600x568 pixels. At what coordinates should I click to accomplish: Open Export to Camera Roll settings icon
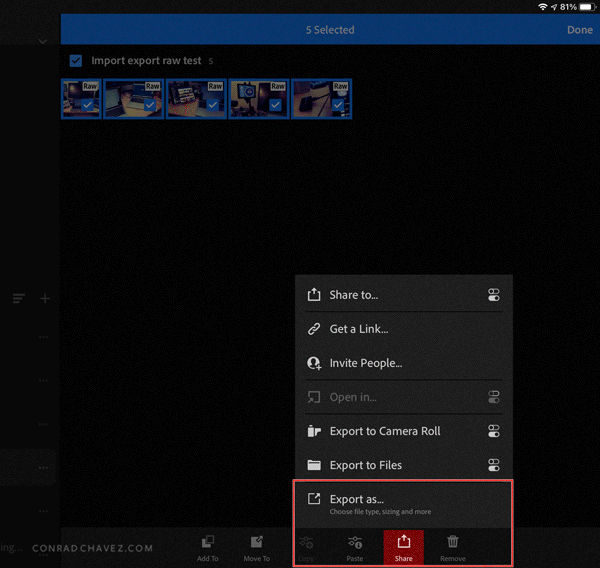click(x=494, y=431)
